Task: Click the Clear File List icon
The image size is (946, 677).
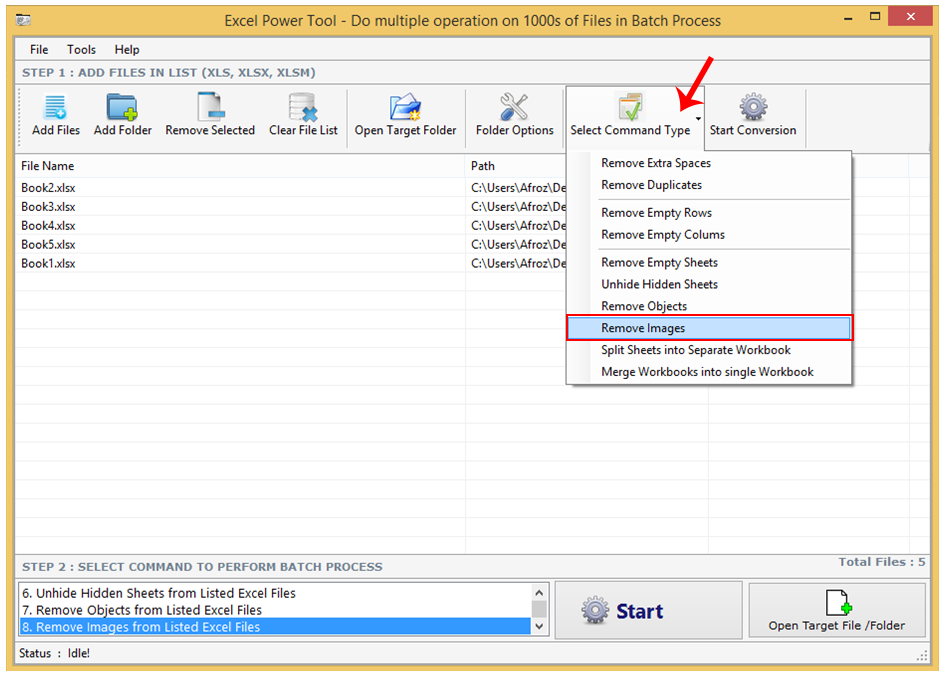Action: (x=303, y=107)
